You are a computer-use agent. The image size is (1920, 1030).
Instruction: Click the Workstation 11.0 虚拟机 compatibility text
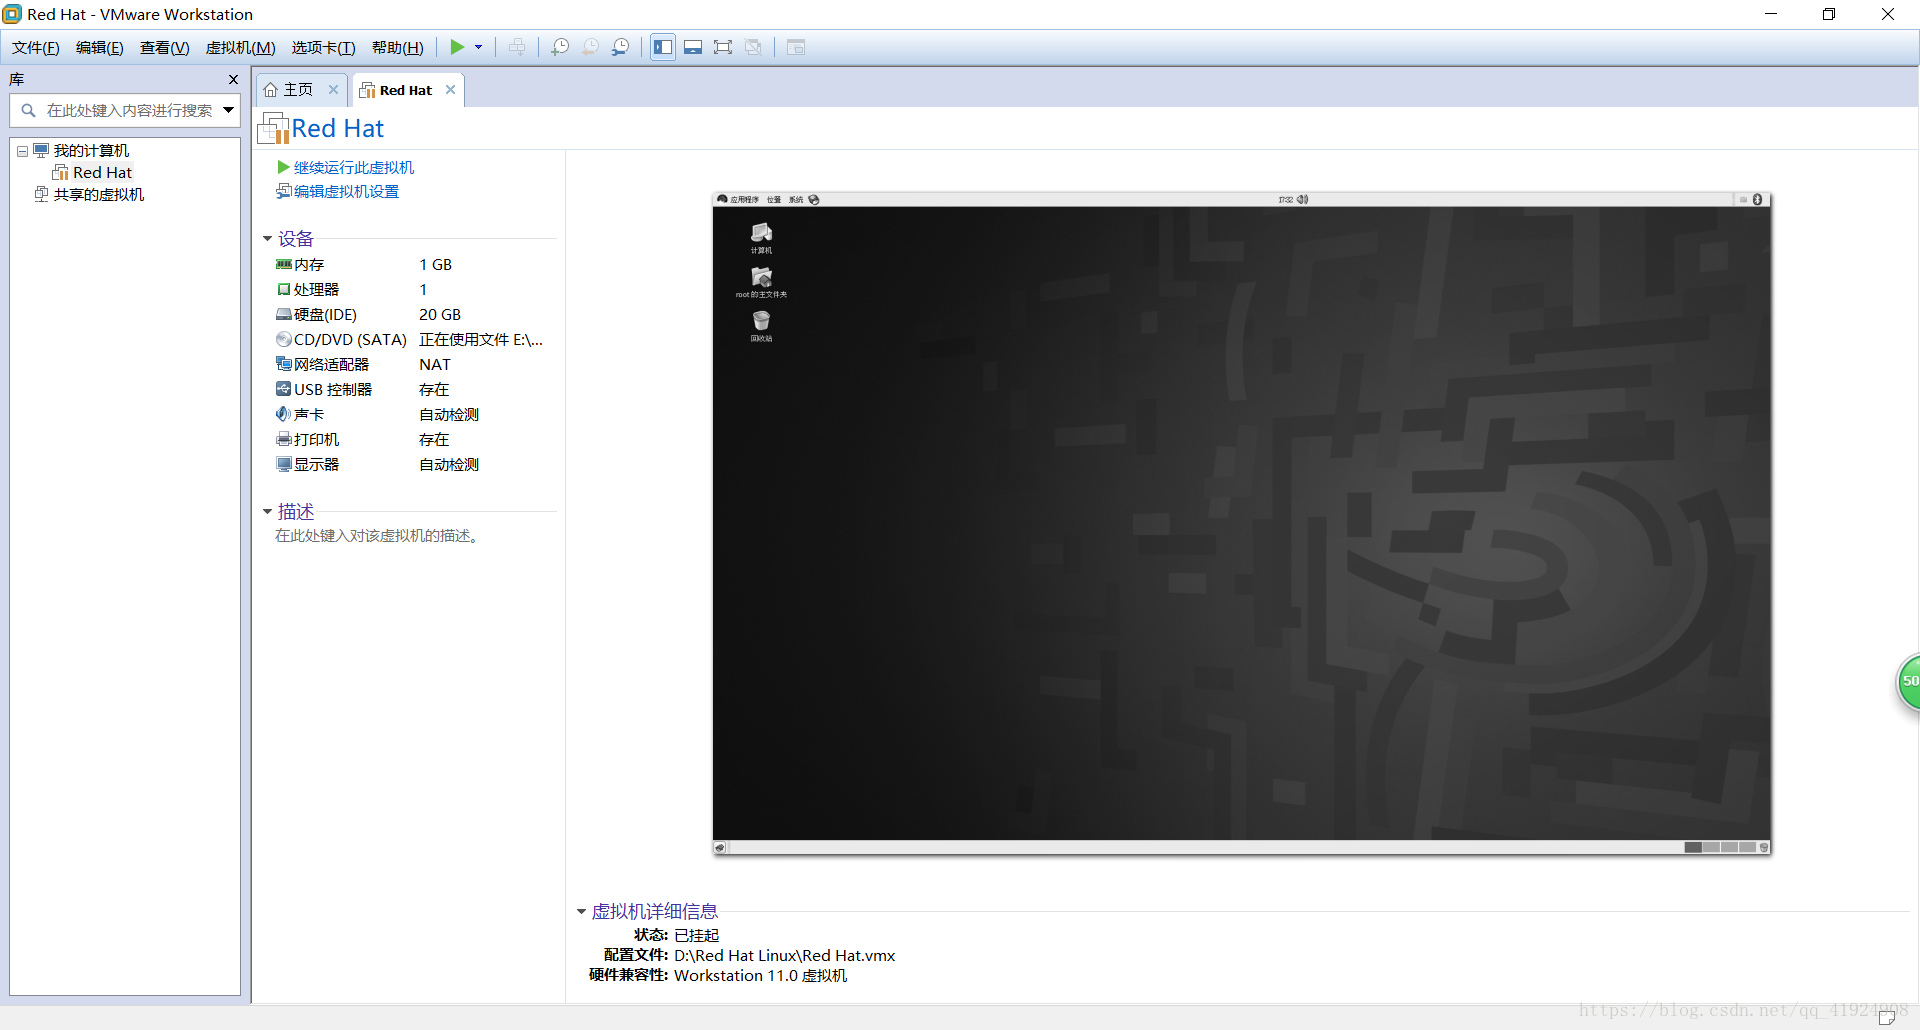[760, 976]
